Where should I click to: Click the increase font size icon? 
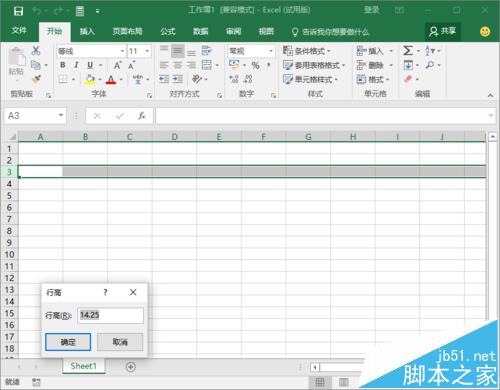coord(117,65)
